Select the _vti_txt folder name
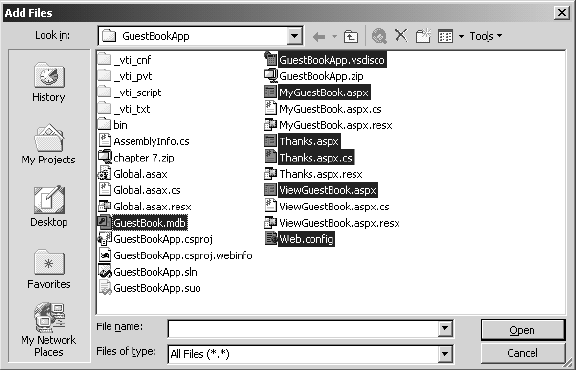Screen dimensions: 576x370 [132, 109]
